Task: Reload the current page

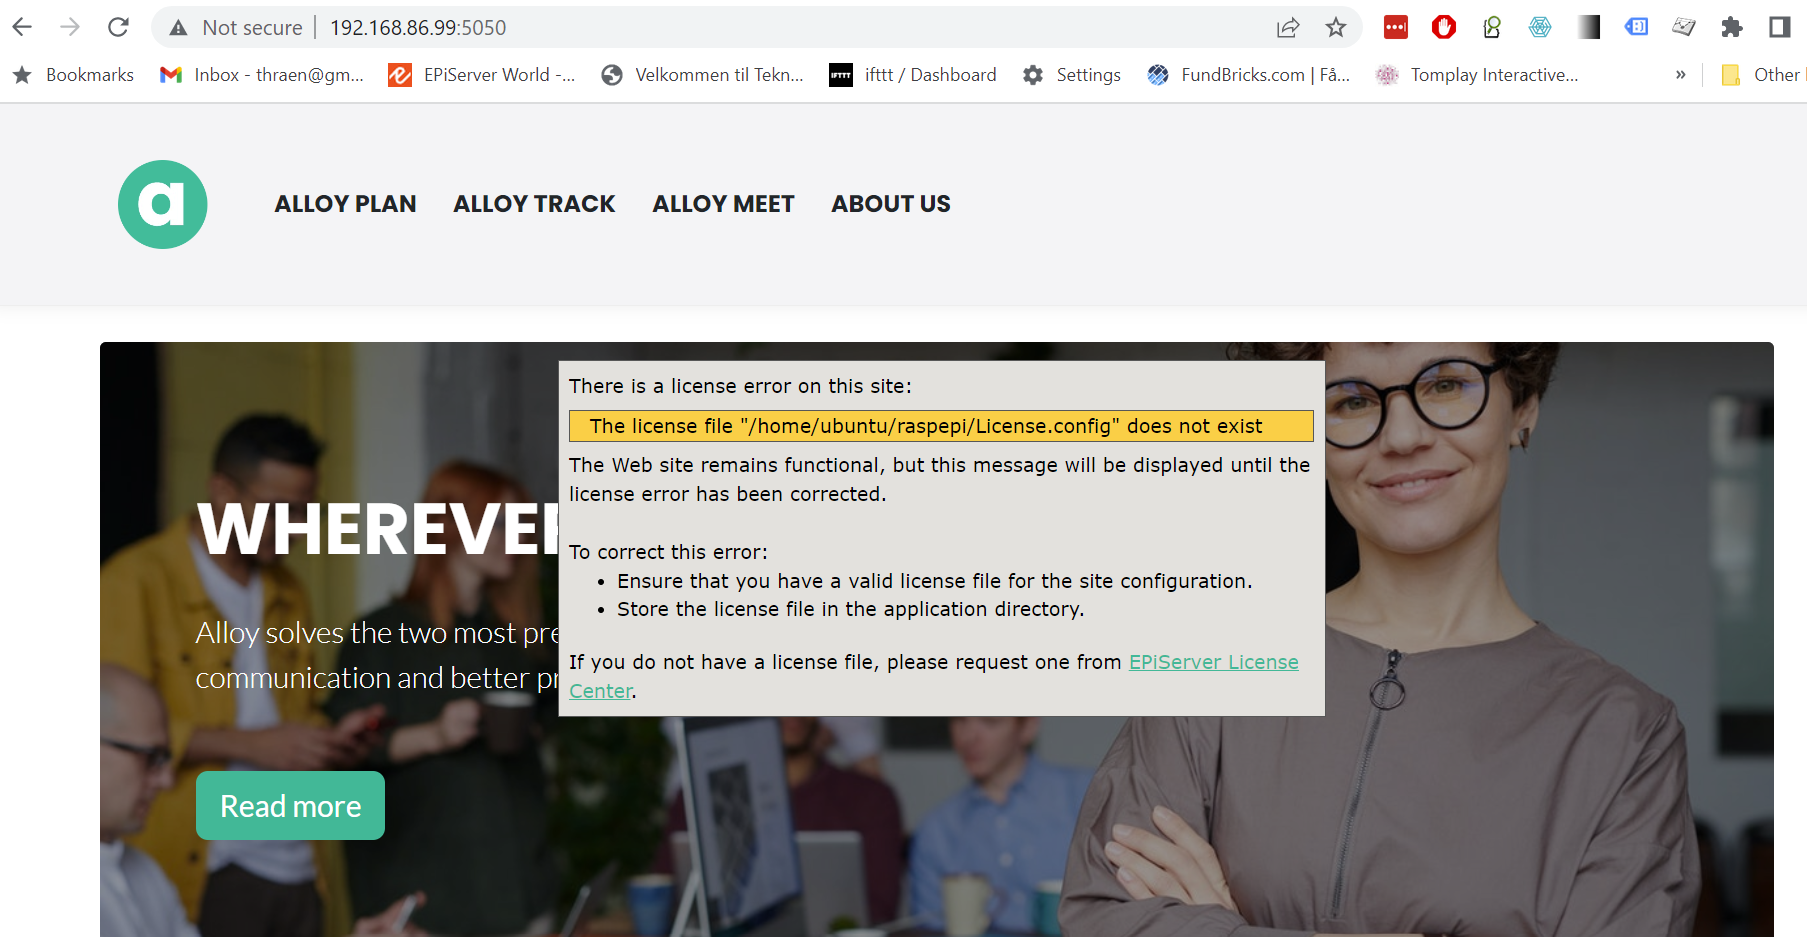Action: tap(118, 27)
